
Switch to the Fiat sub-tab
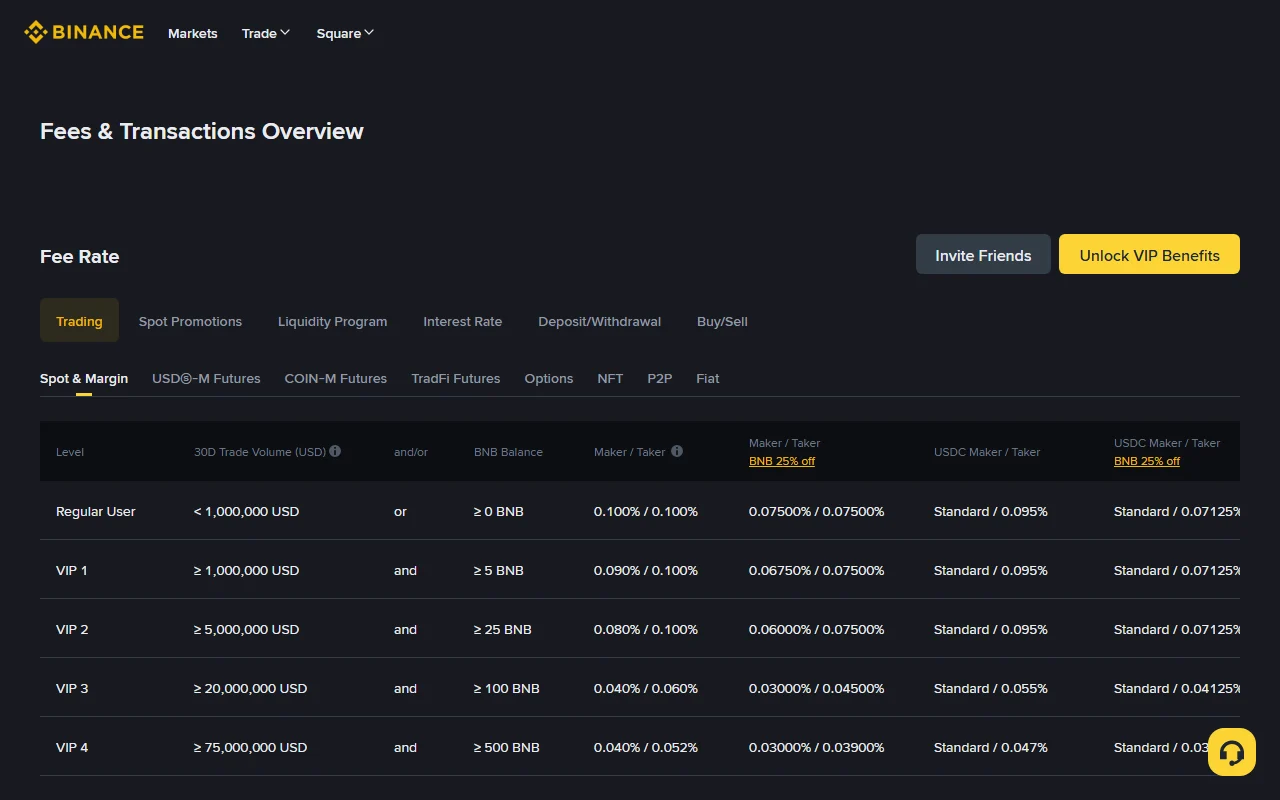click(707, 378)
